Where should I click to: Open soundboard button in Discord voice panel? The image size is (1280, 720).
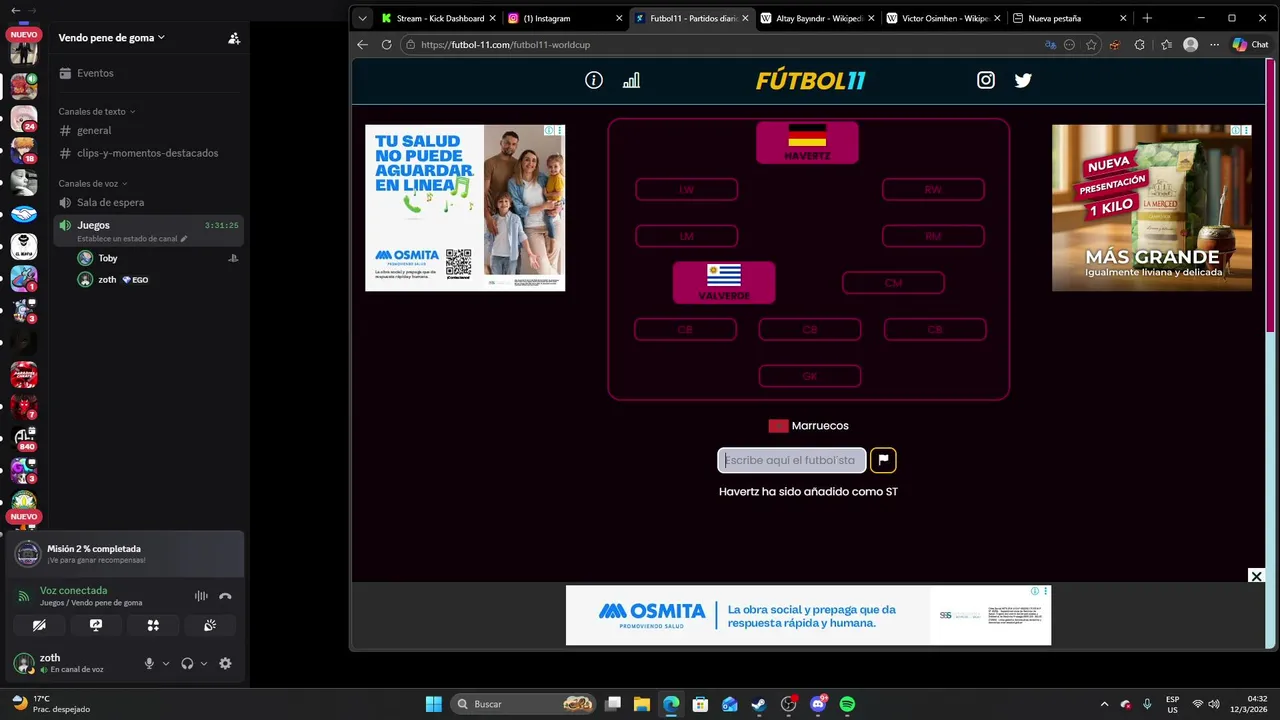coord(210,625)
